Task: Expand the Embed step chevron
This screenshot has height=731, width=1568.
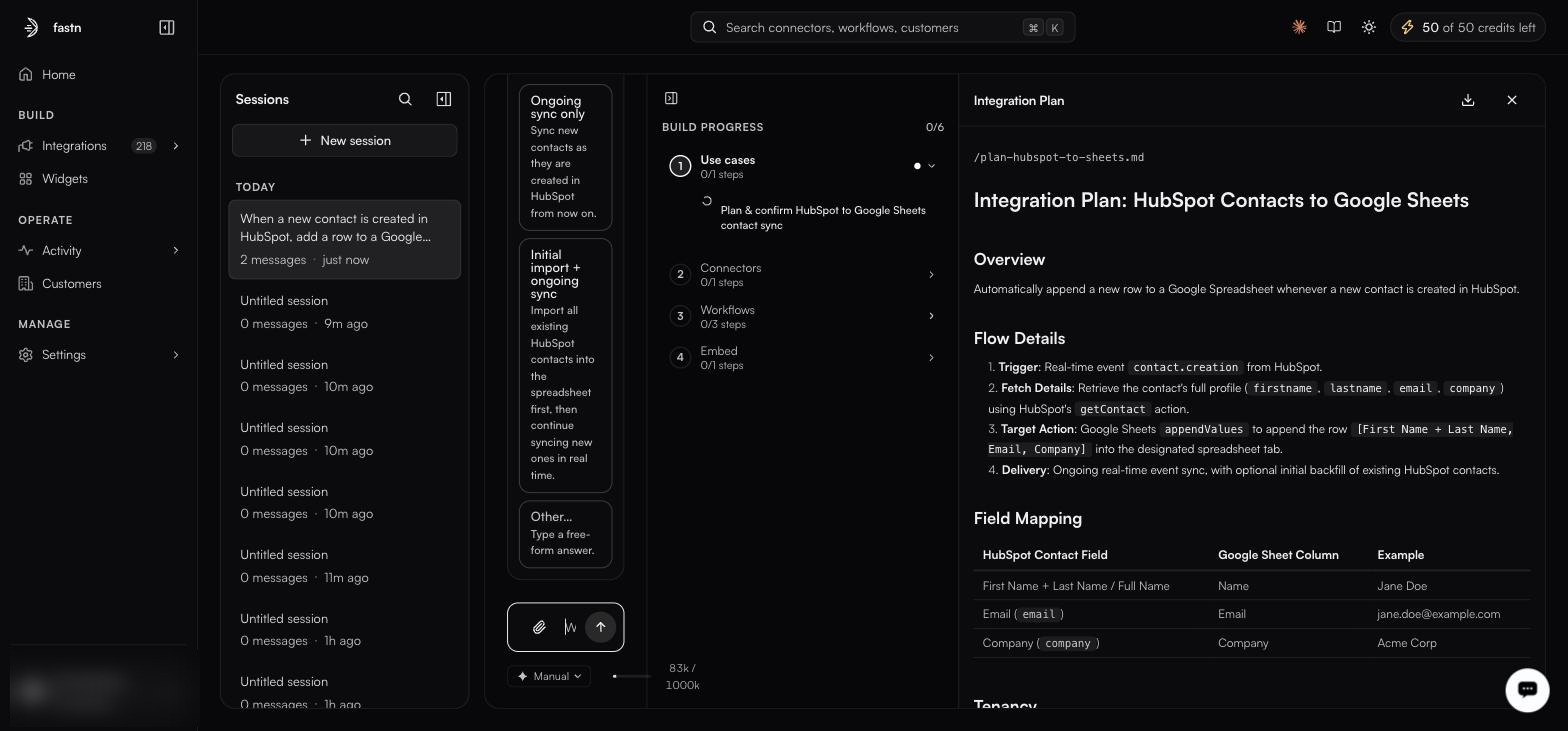Action: click(931, 358)
